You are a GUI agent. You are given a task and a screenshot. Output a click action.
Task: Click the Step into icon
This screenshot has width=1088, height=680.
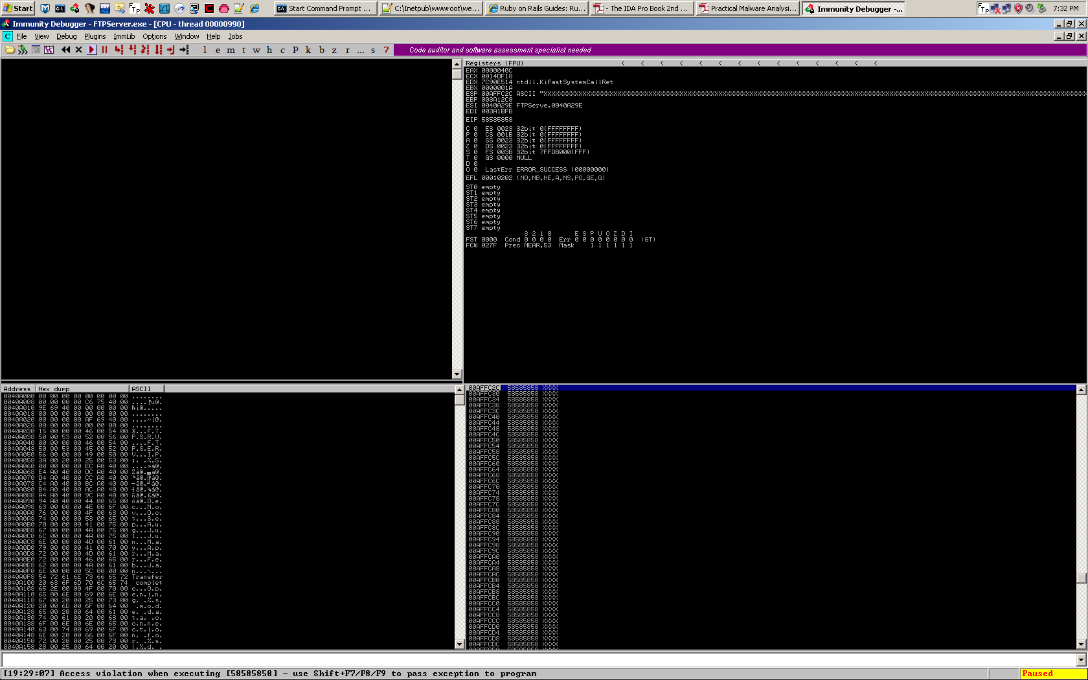click(x=118, y=49)
